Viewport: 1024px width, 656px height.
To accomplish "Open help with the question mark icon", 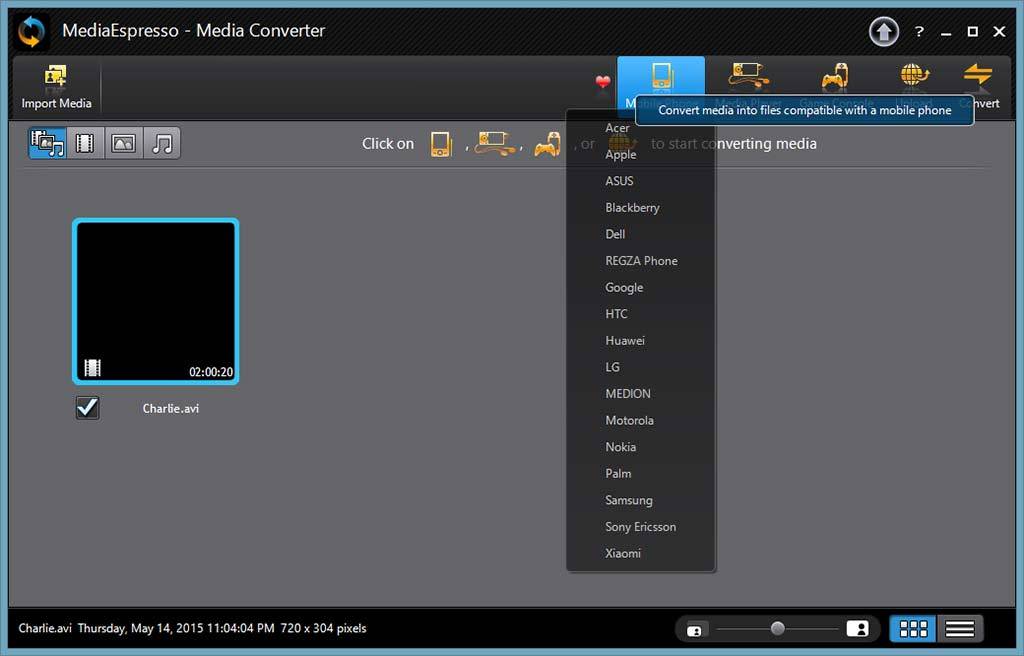I will coord(919,32).
